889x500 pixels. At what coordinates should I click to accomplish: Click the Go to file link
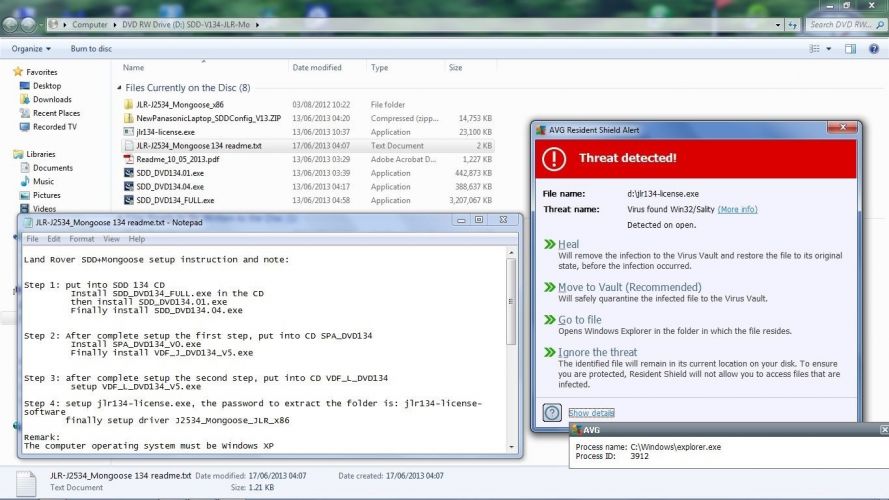[x=579, y=320]
